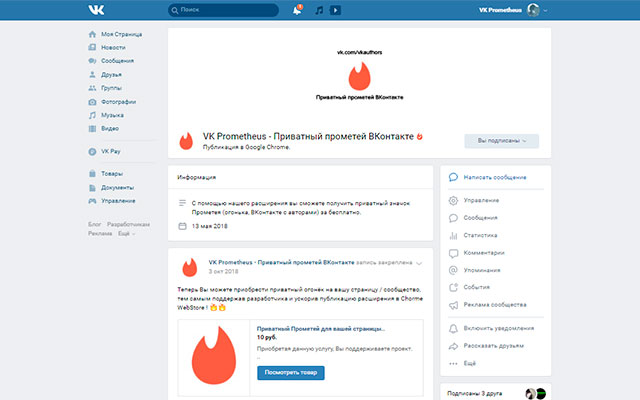This screenshot has height=400, width=640.
Task: Open the music note icon in header
Action: tap(319, 10)
